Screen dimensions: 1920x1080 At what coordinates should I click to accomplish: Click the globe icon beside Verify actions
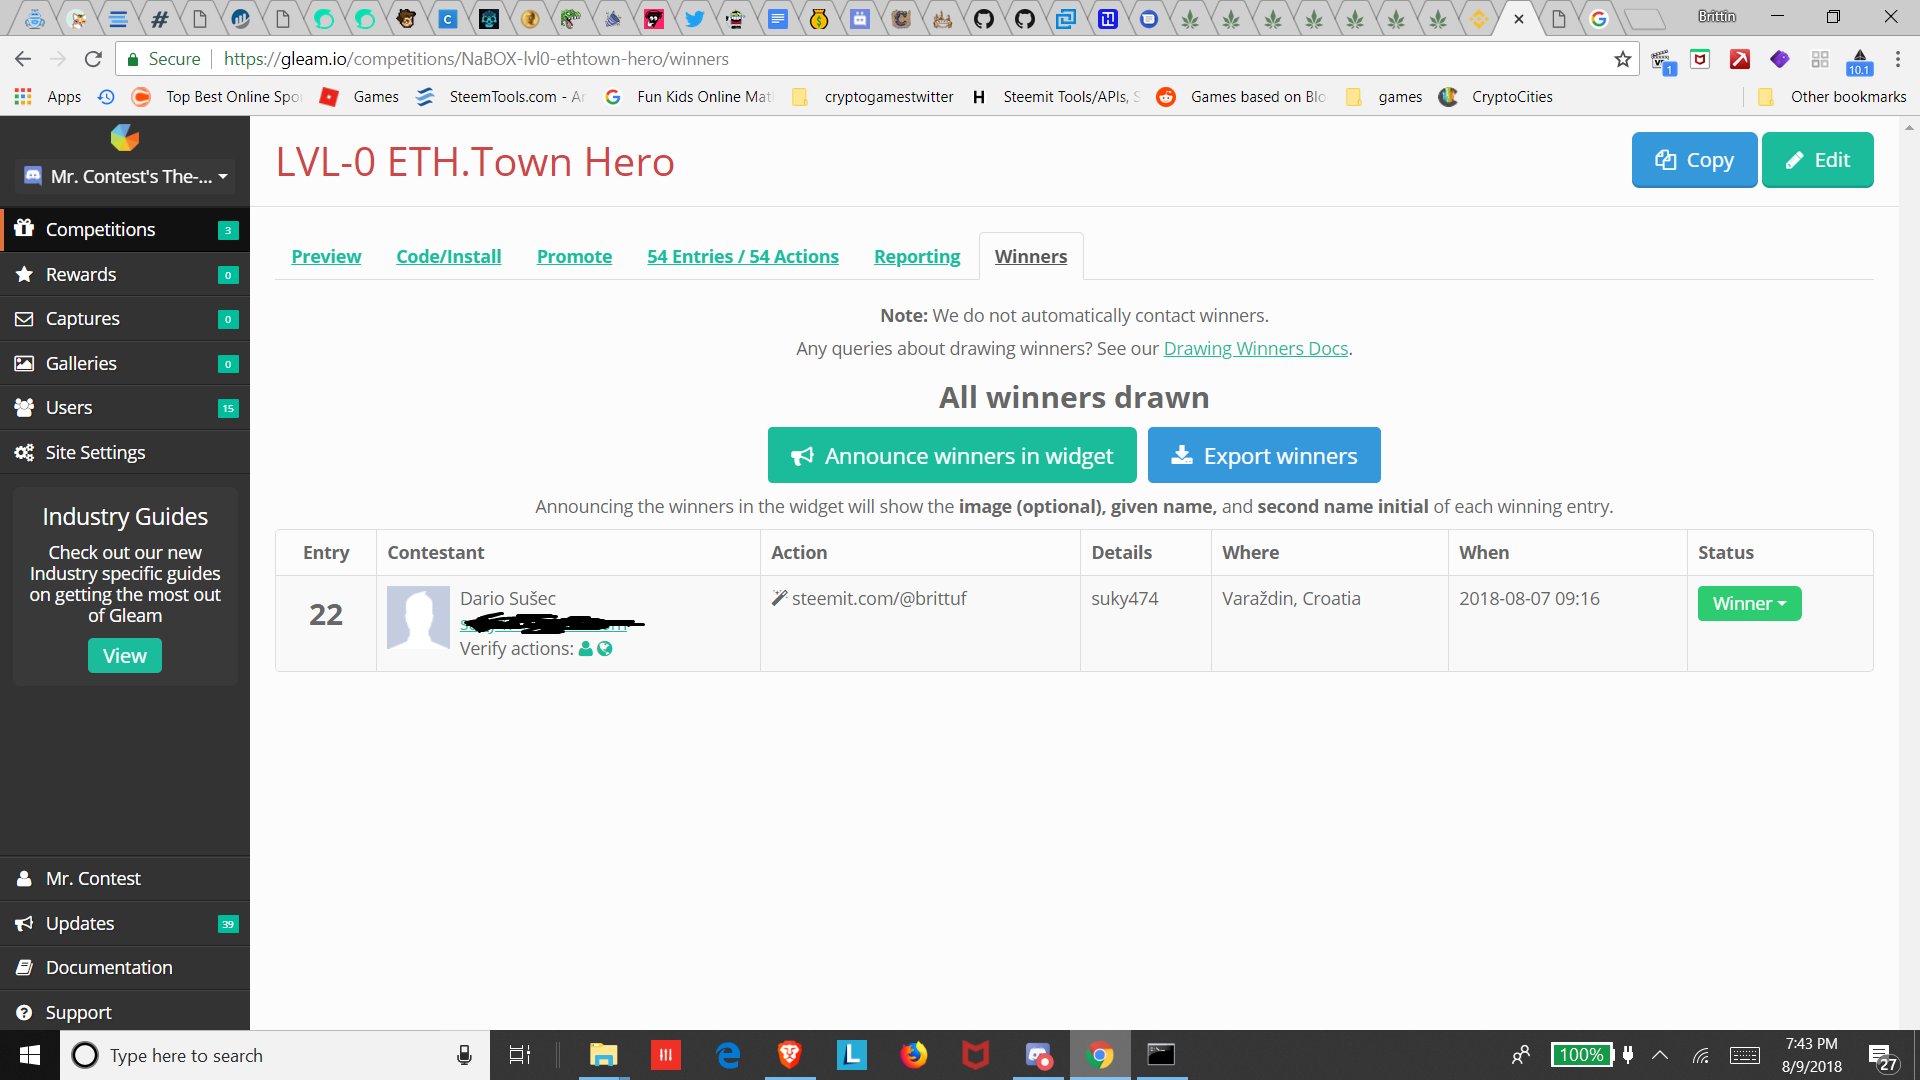click(605, 649)
